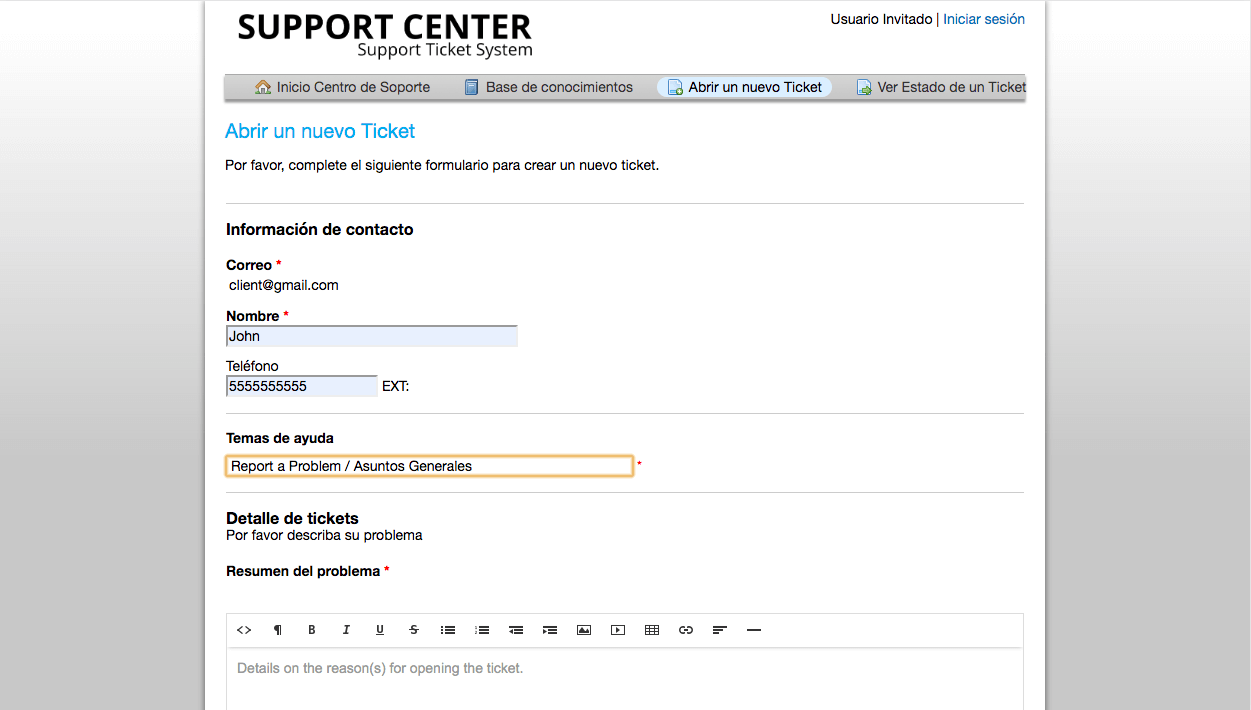Viewport: 1251px width, 710px height.
Task: Insert a numbered list
Action: click(x=482, y=630)
